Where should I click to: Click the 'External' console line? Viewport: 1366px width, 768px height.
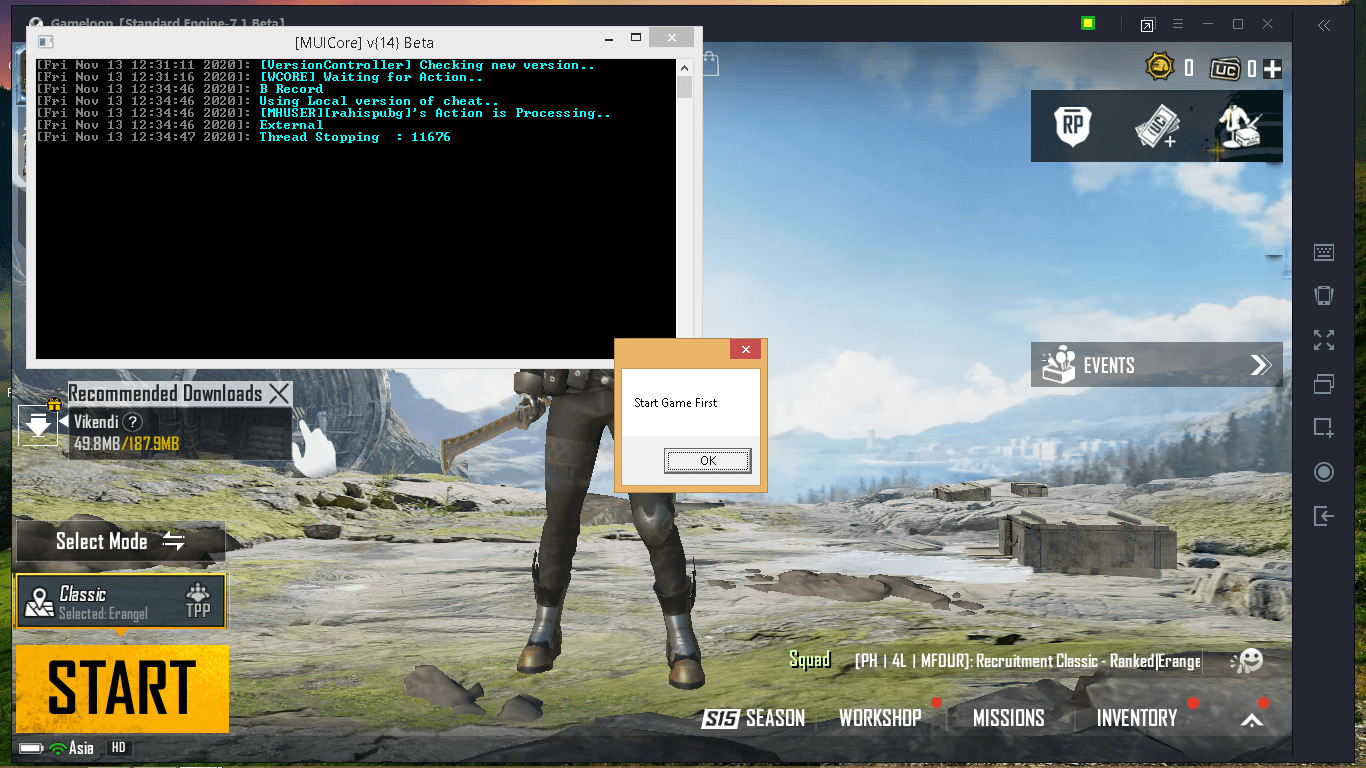291,125
